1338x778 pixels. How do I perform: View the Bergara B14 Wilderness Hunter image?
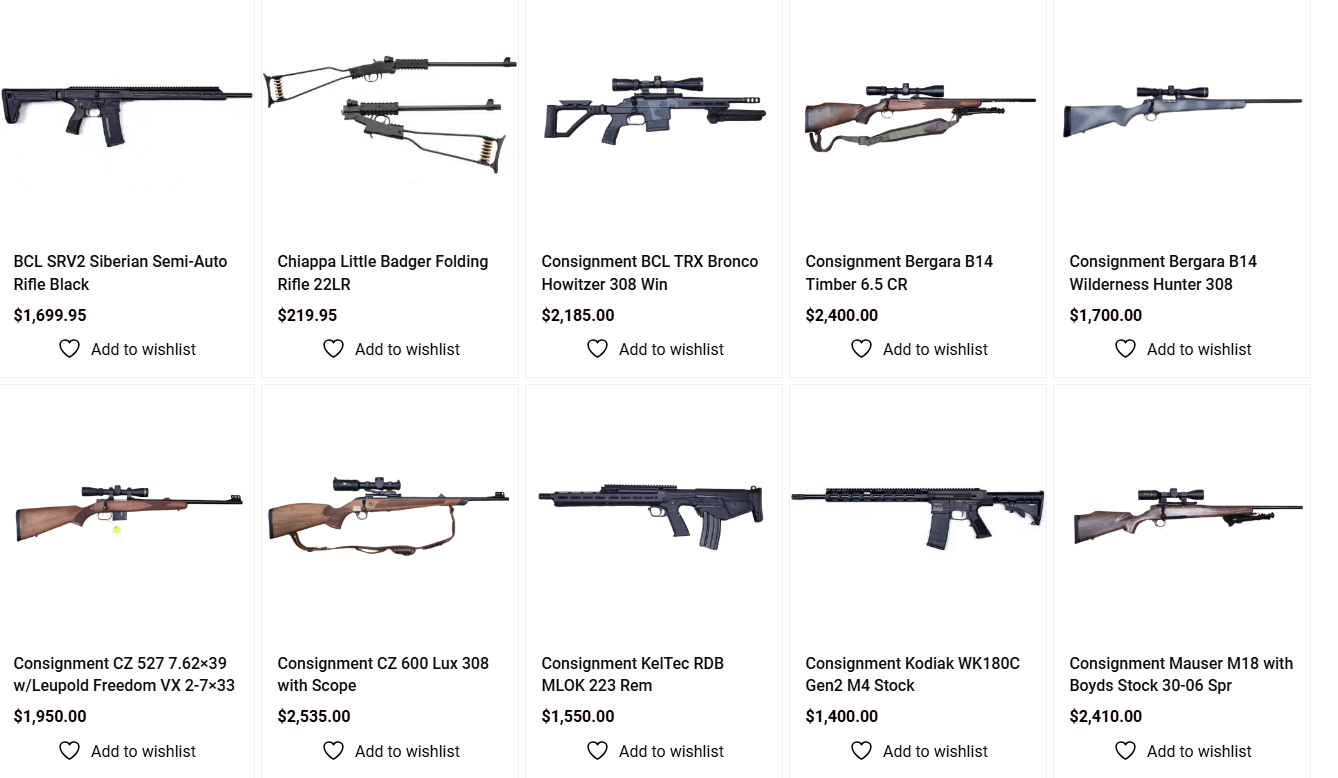1182,112
